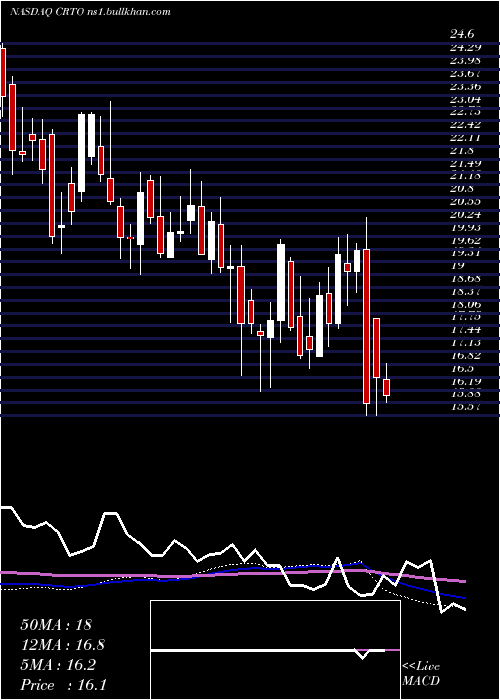This screenshot has width=500, height=700.
Task: Click the <<Live MACD label
Action: pyautogui.click(x=421, y=674)
